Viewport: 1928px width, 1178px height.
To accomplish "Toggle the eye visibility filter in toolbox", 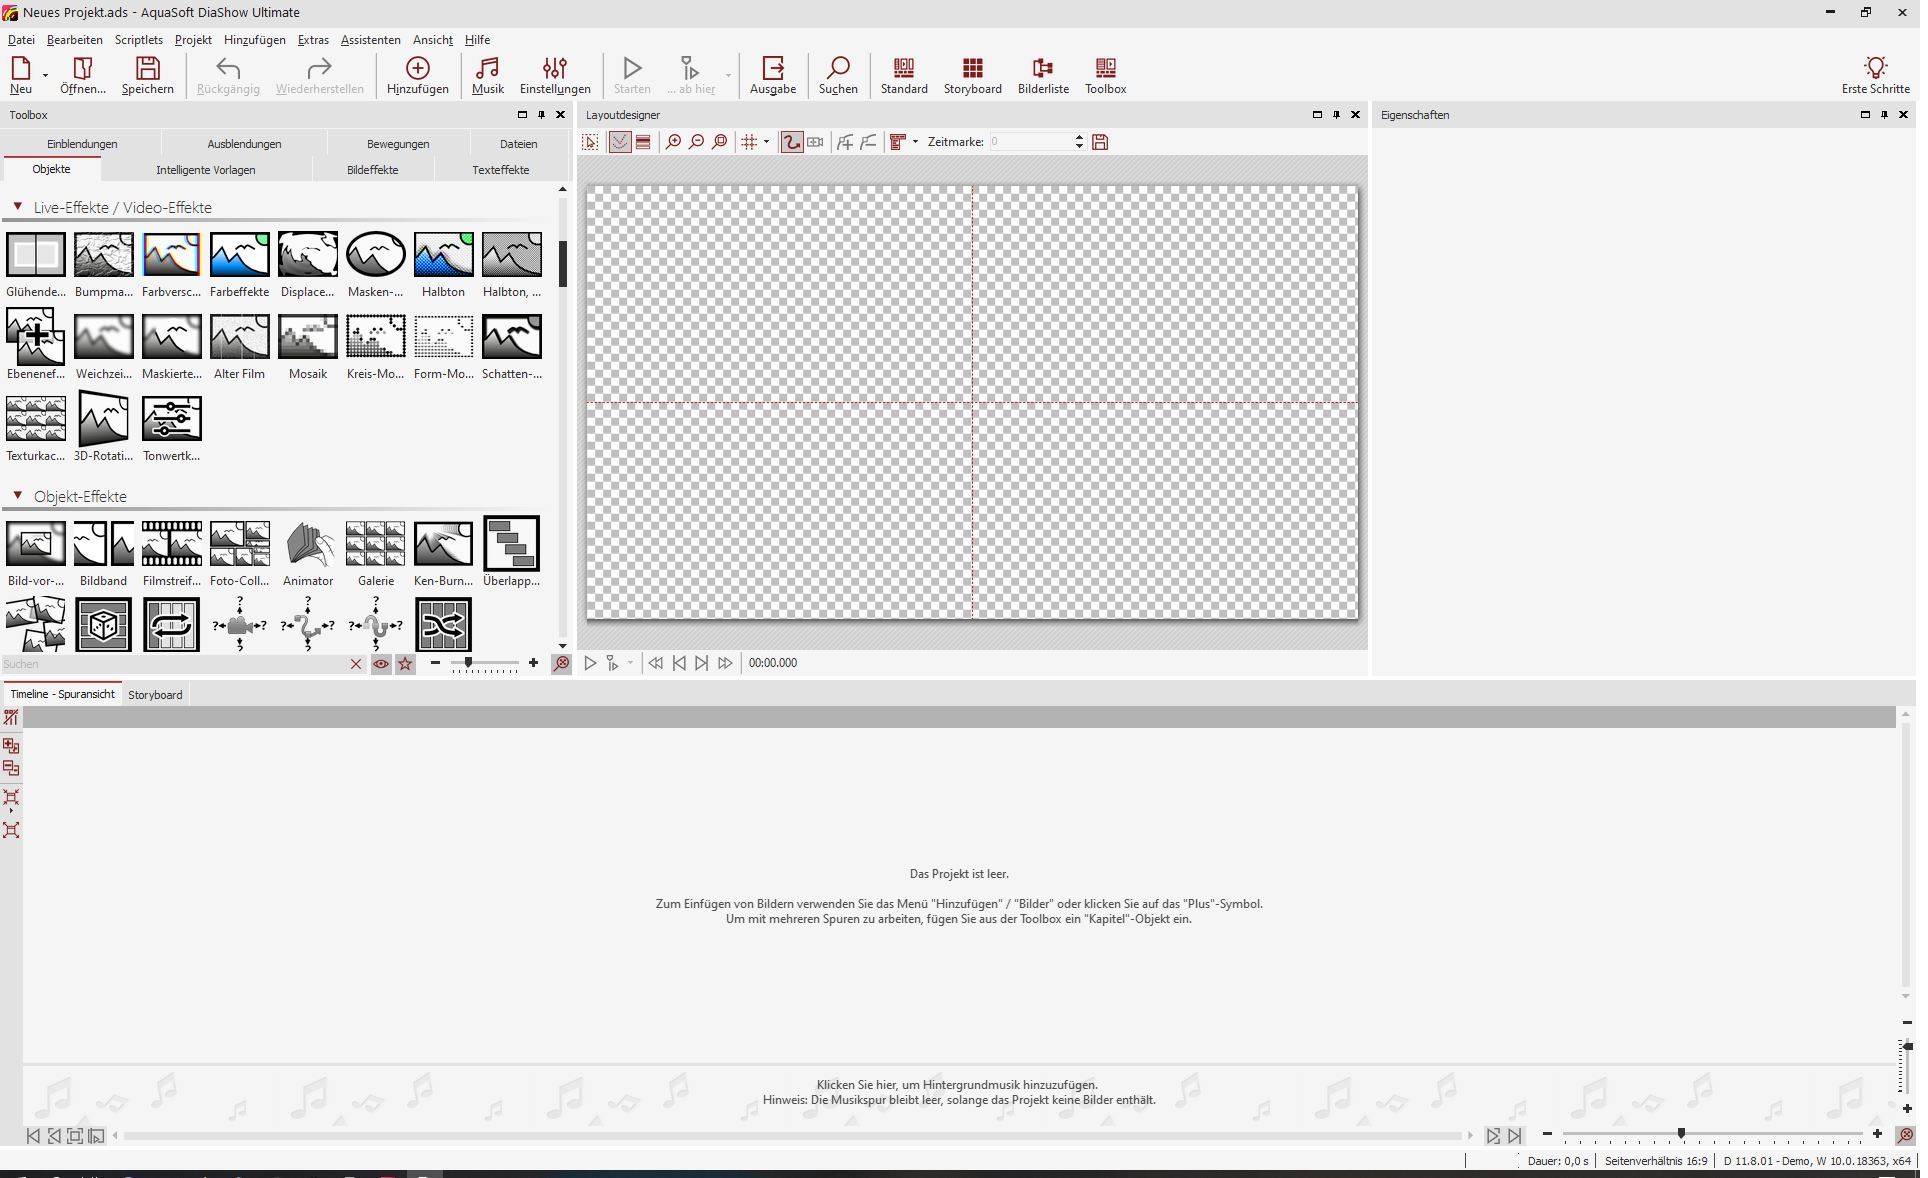I will click(x=381, y=664).
